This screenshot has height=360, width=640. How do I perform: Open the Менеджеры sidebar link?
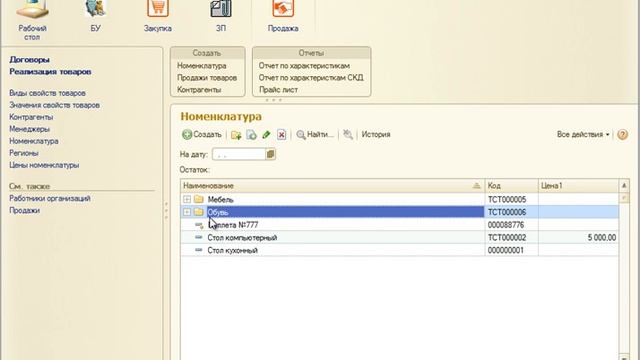[x=29, y=129]
